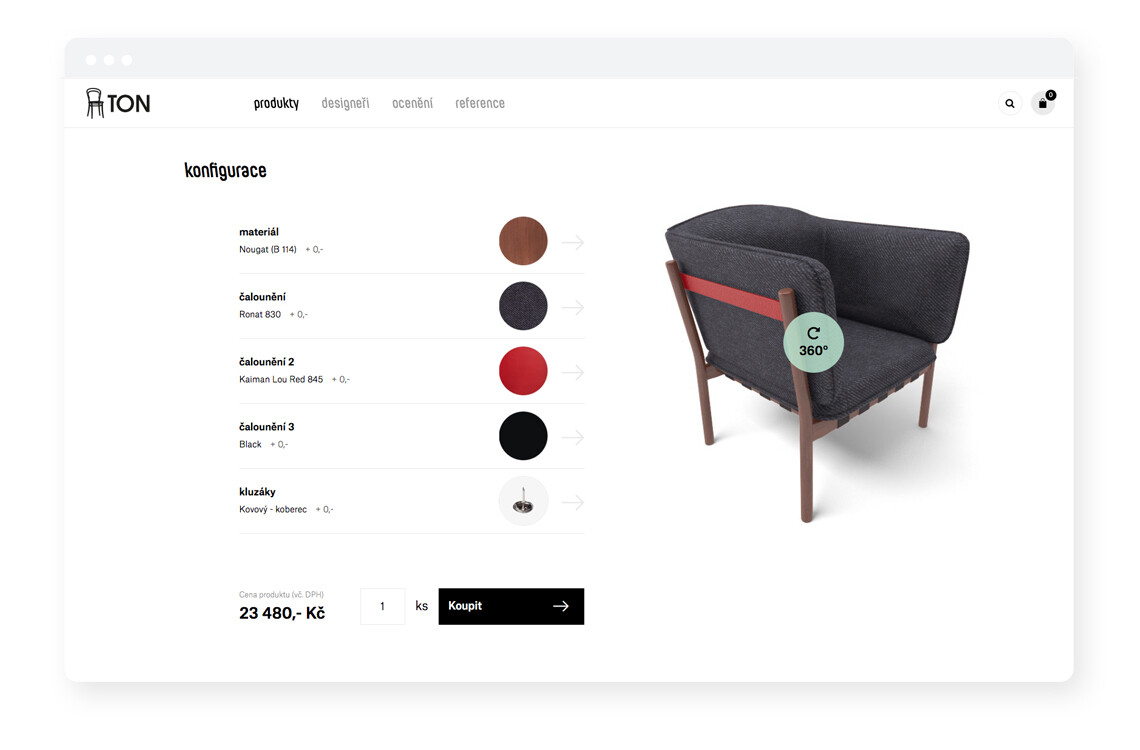Open the produkty menu item
This screenshot has height=750, width=1140.
[276, 103]
